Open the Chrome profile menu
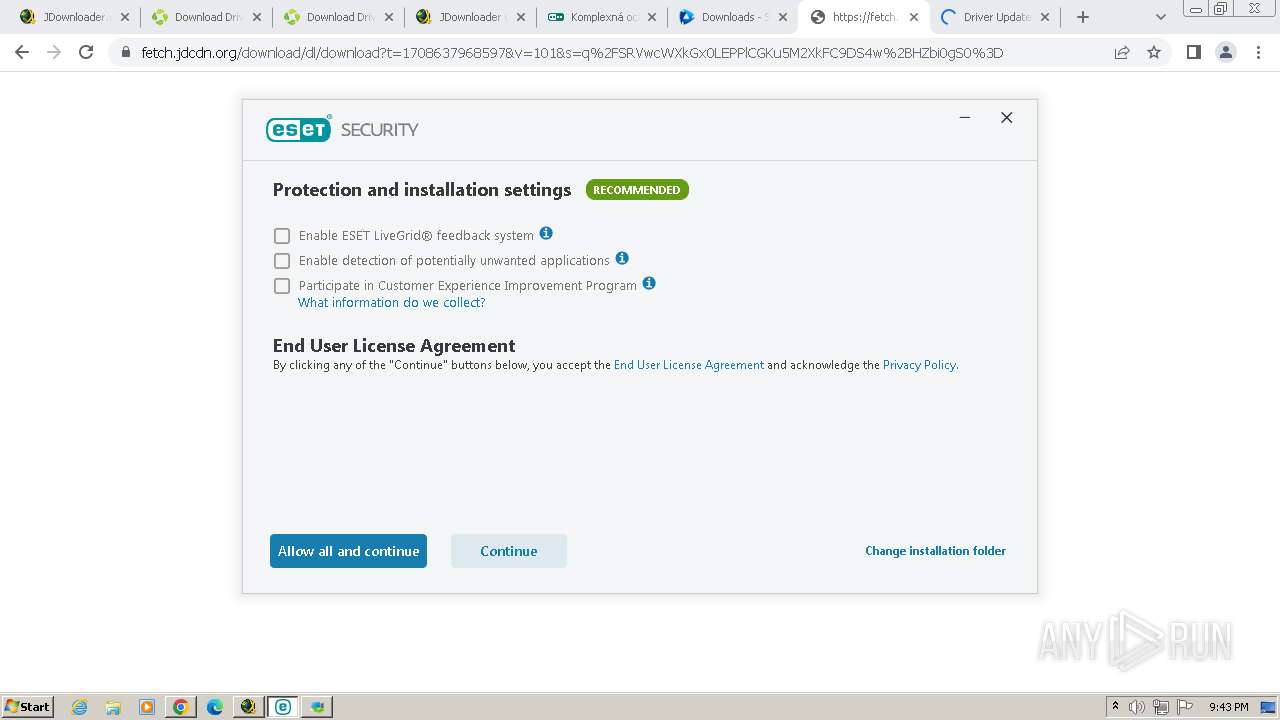1280x720 pixels. click(x=1225, y=53)
